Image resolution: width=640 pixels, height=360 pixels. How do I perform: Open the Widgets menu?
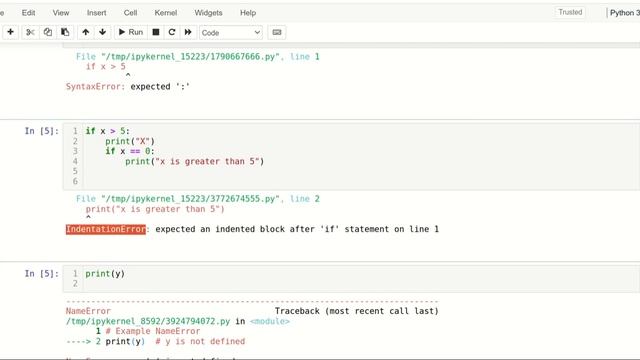pos(208,13)
